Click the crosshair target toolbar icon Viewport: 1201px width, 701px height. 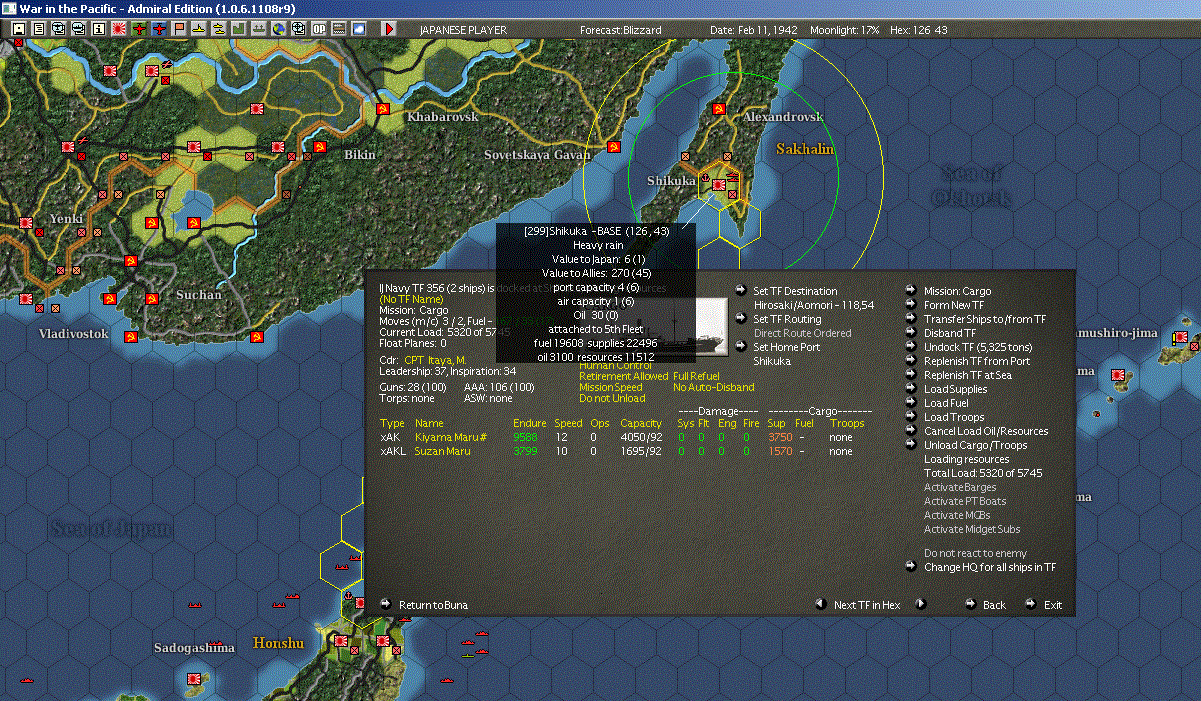tap(298, 30)
